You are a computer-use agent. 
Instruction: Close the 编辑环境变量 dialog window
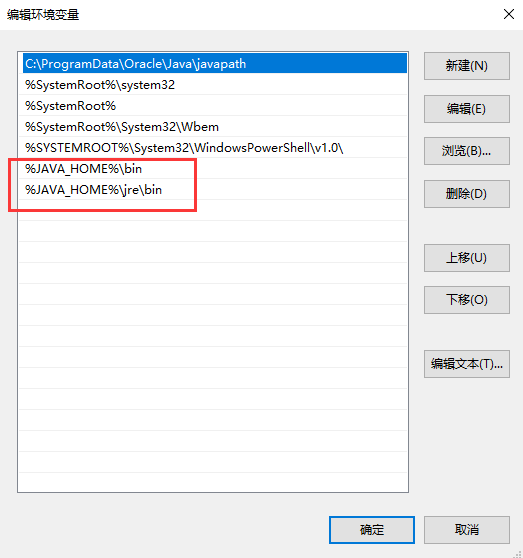point(509,14)
